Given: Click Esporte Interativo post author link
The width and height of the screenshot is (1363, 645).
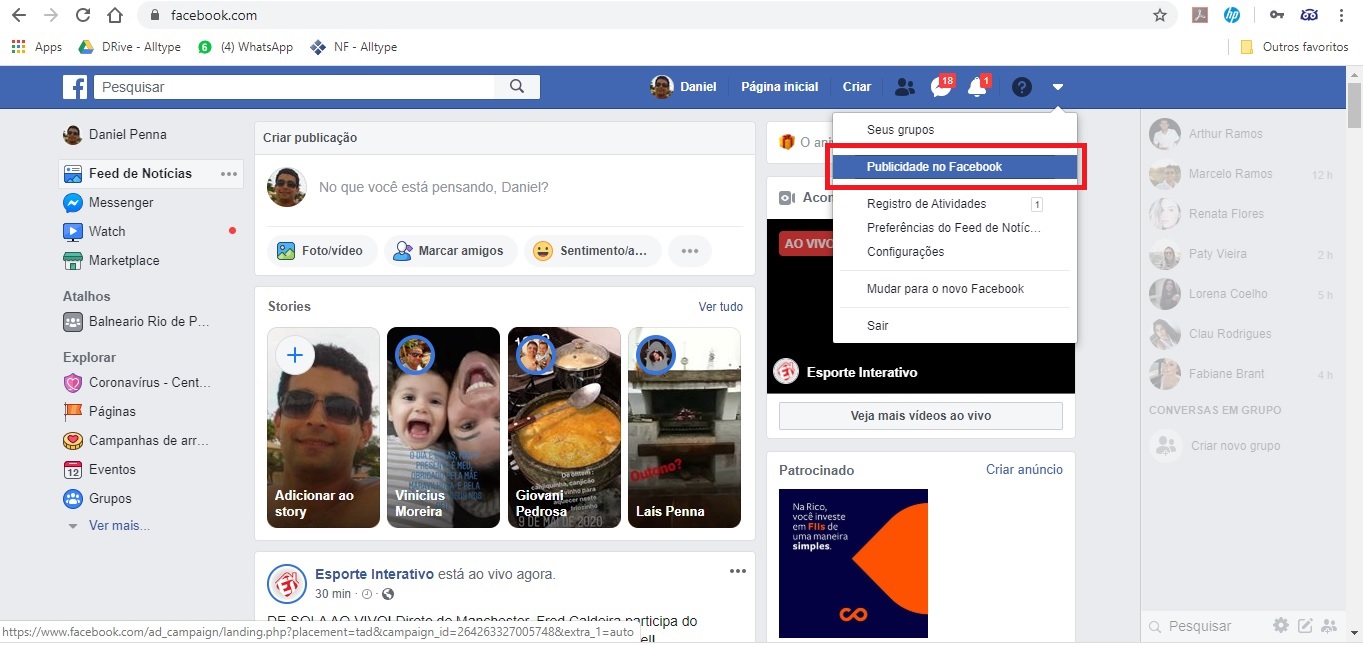Looking at the screenshot, I should tap(374, 574).
